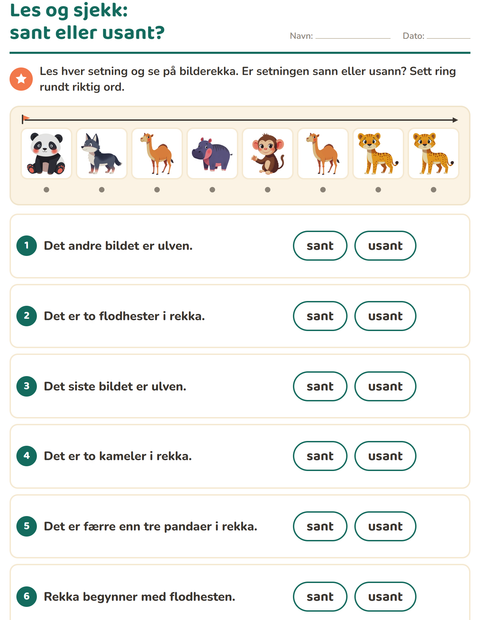The image size is (480, 620).
Task: Select 'sant' for two camels sentence
Action: [320, 456]
